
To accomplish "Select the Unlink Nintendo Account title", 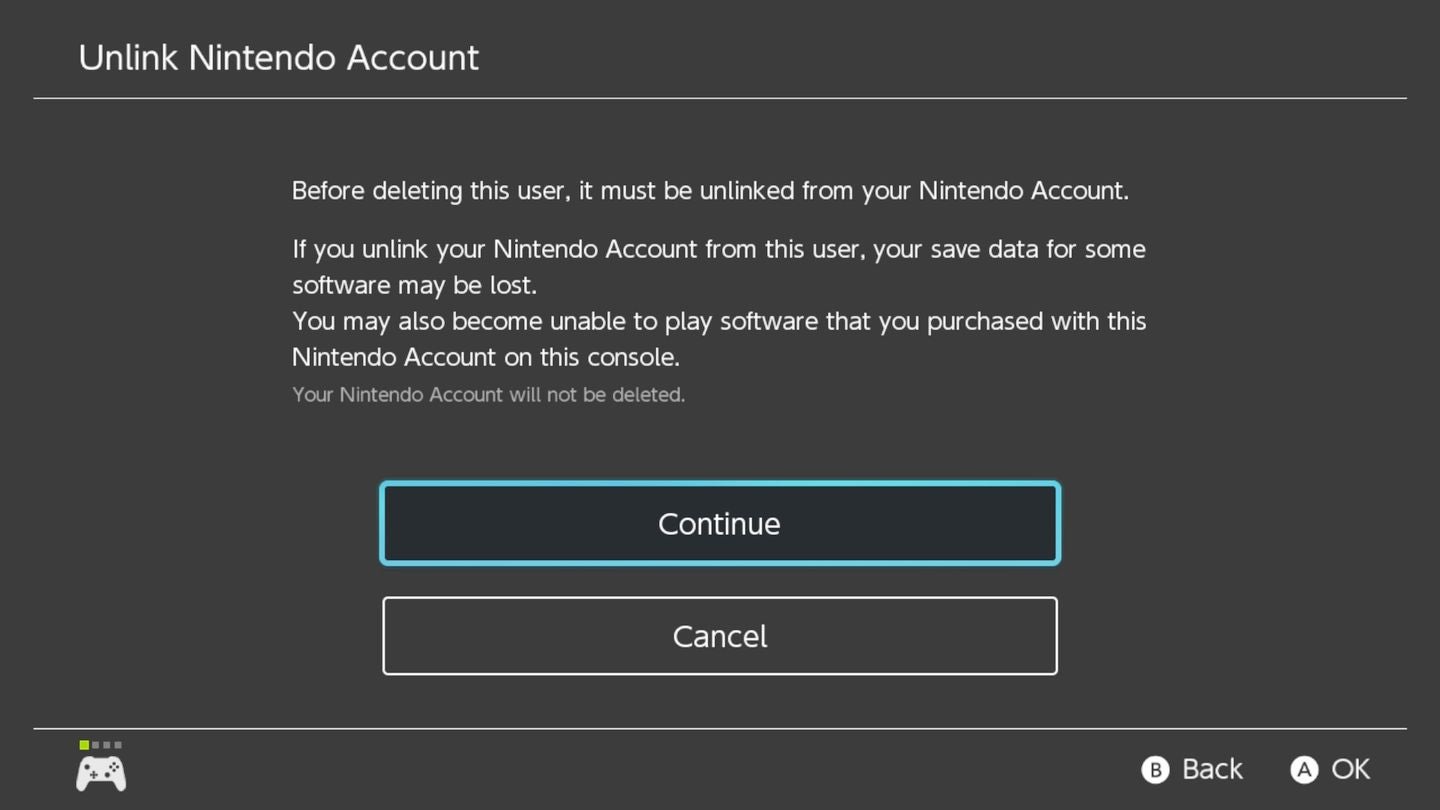I will coord(278,57).
